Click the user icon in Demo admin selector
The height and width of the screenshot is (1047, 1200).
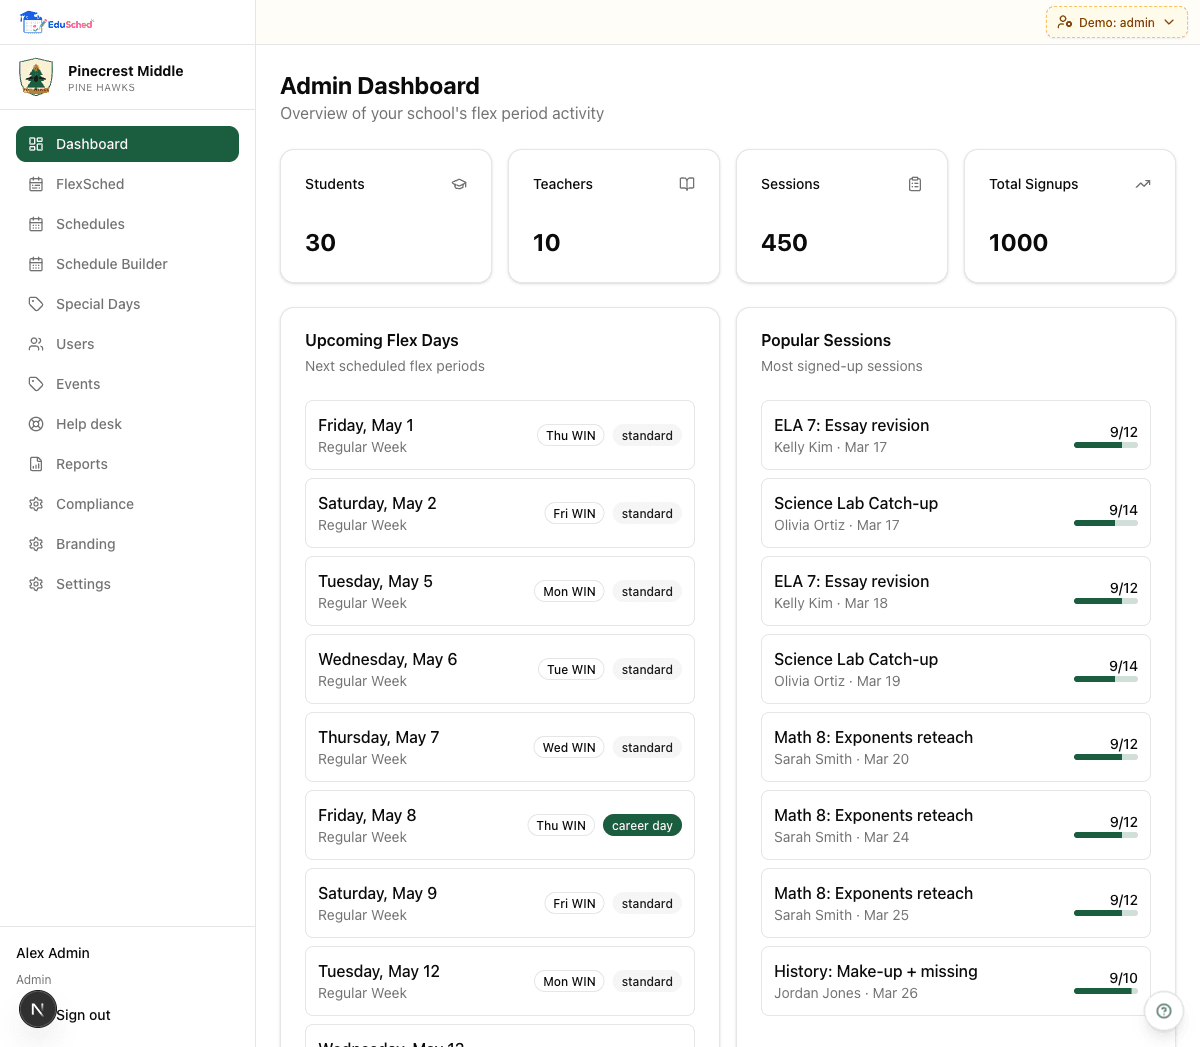coord(1065,22)
